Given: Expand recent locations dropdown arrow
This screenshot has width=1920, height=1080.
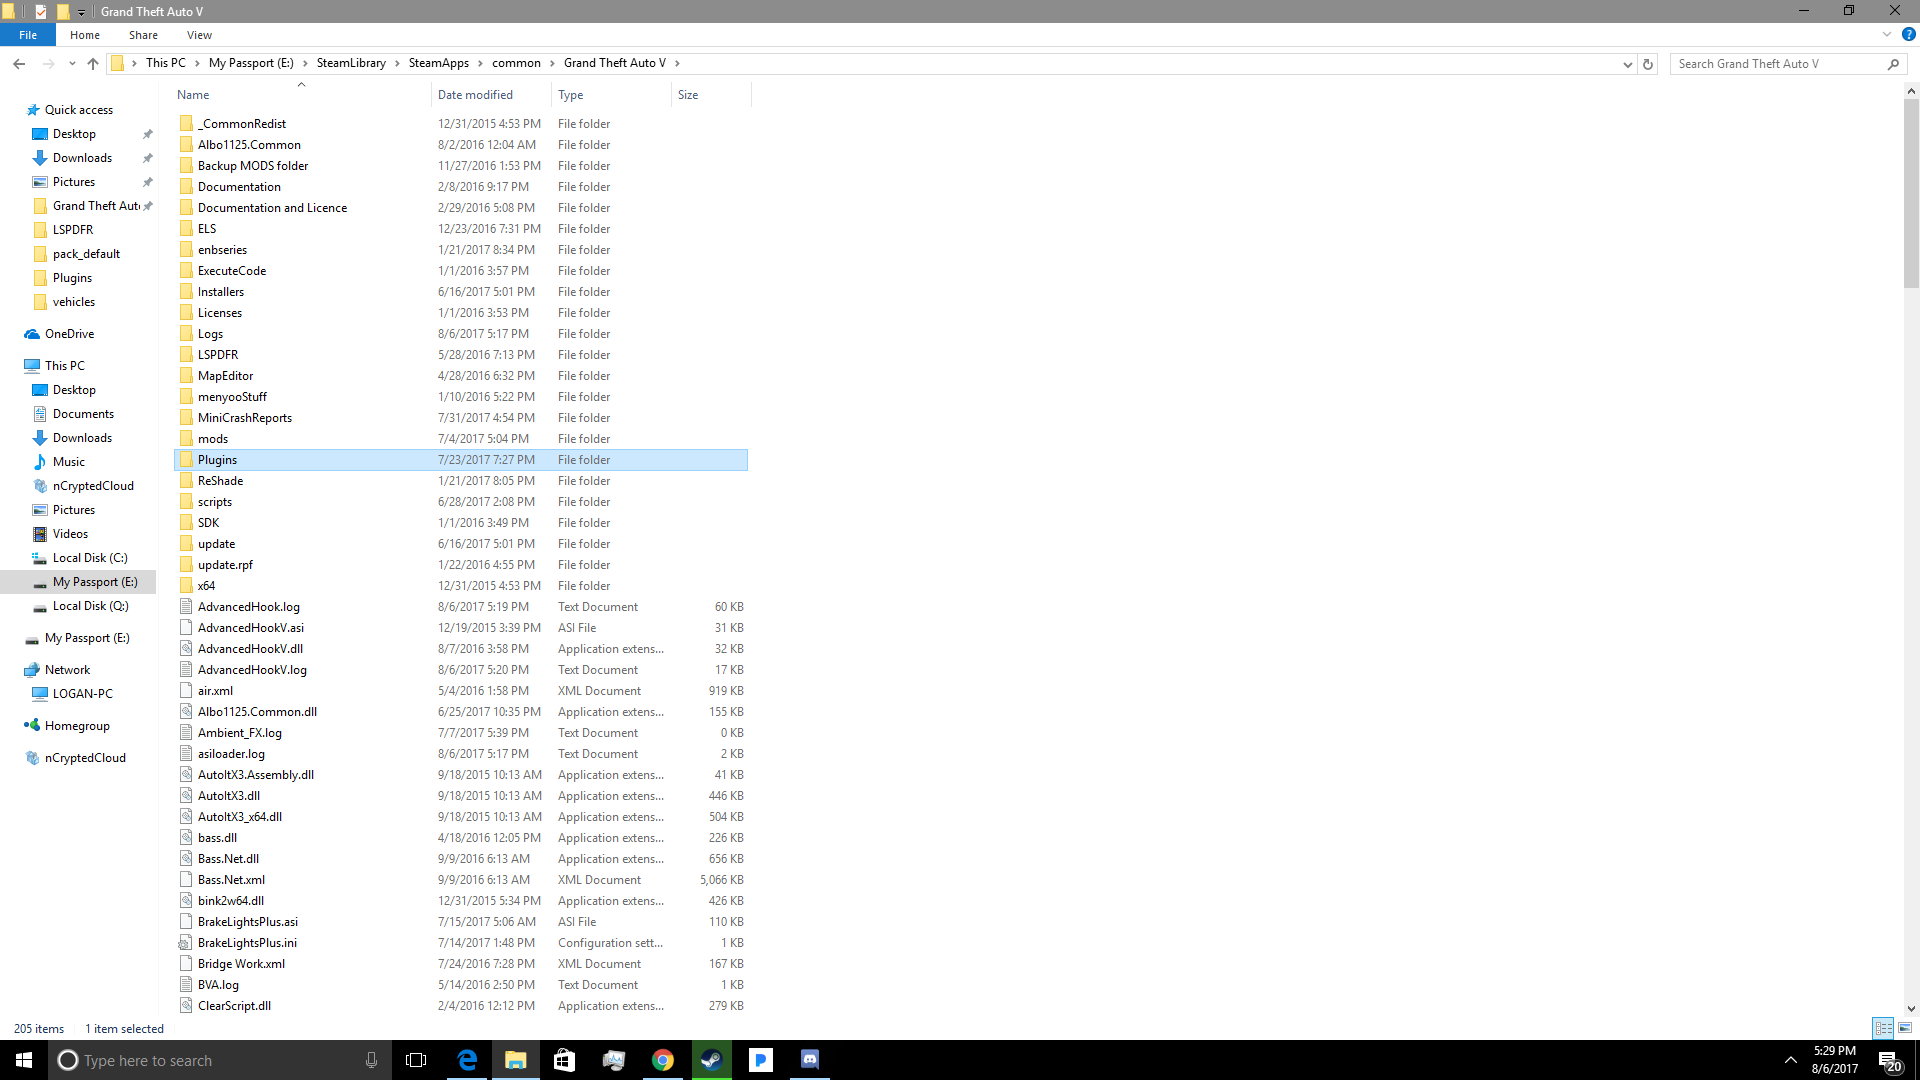Looking at the screenshot, I should tap(72, 63).
